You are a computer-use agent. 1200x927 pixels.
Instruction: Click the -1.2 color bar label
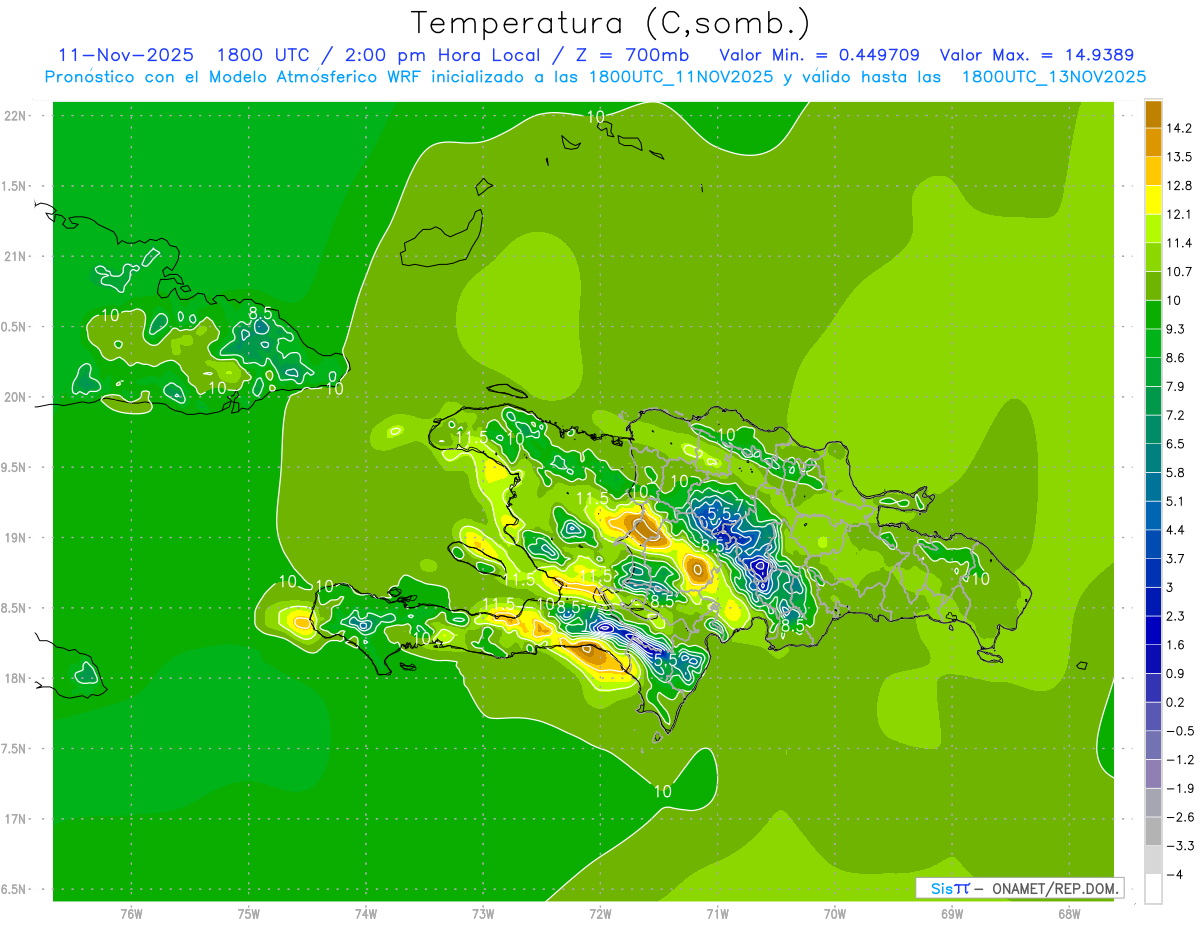pos(1179,760)
